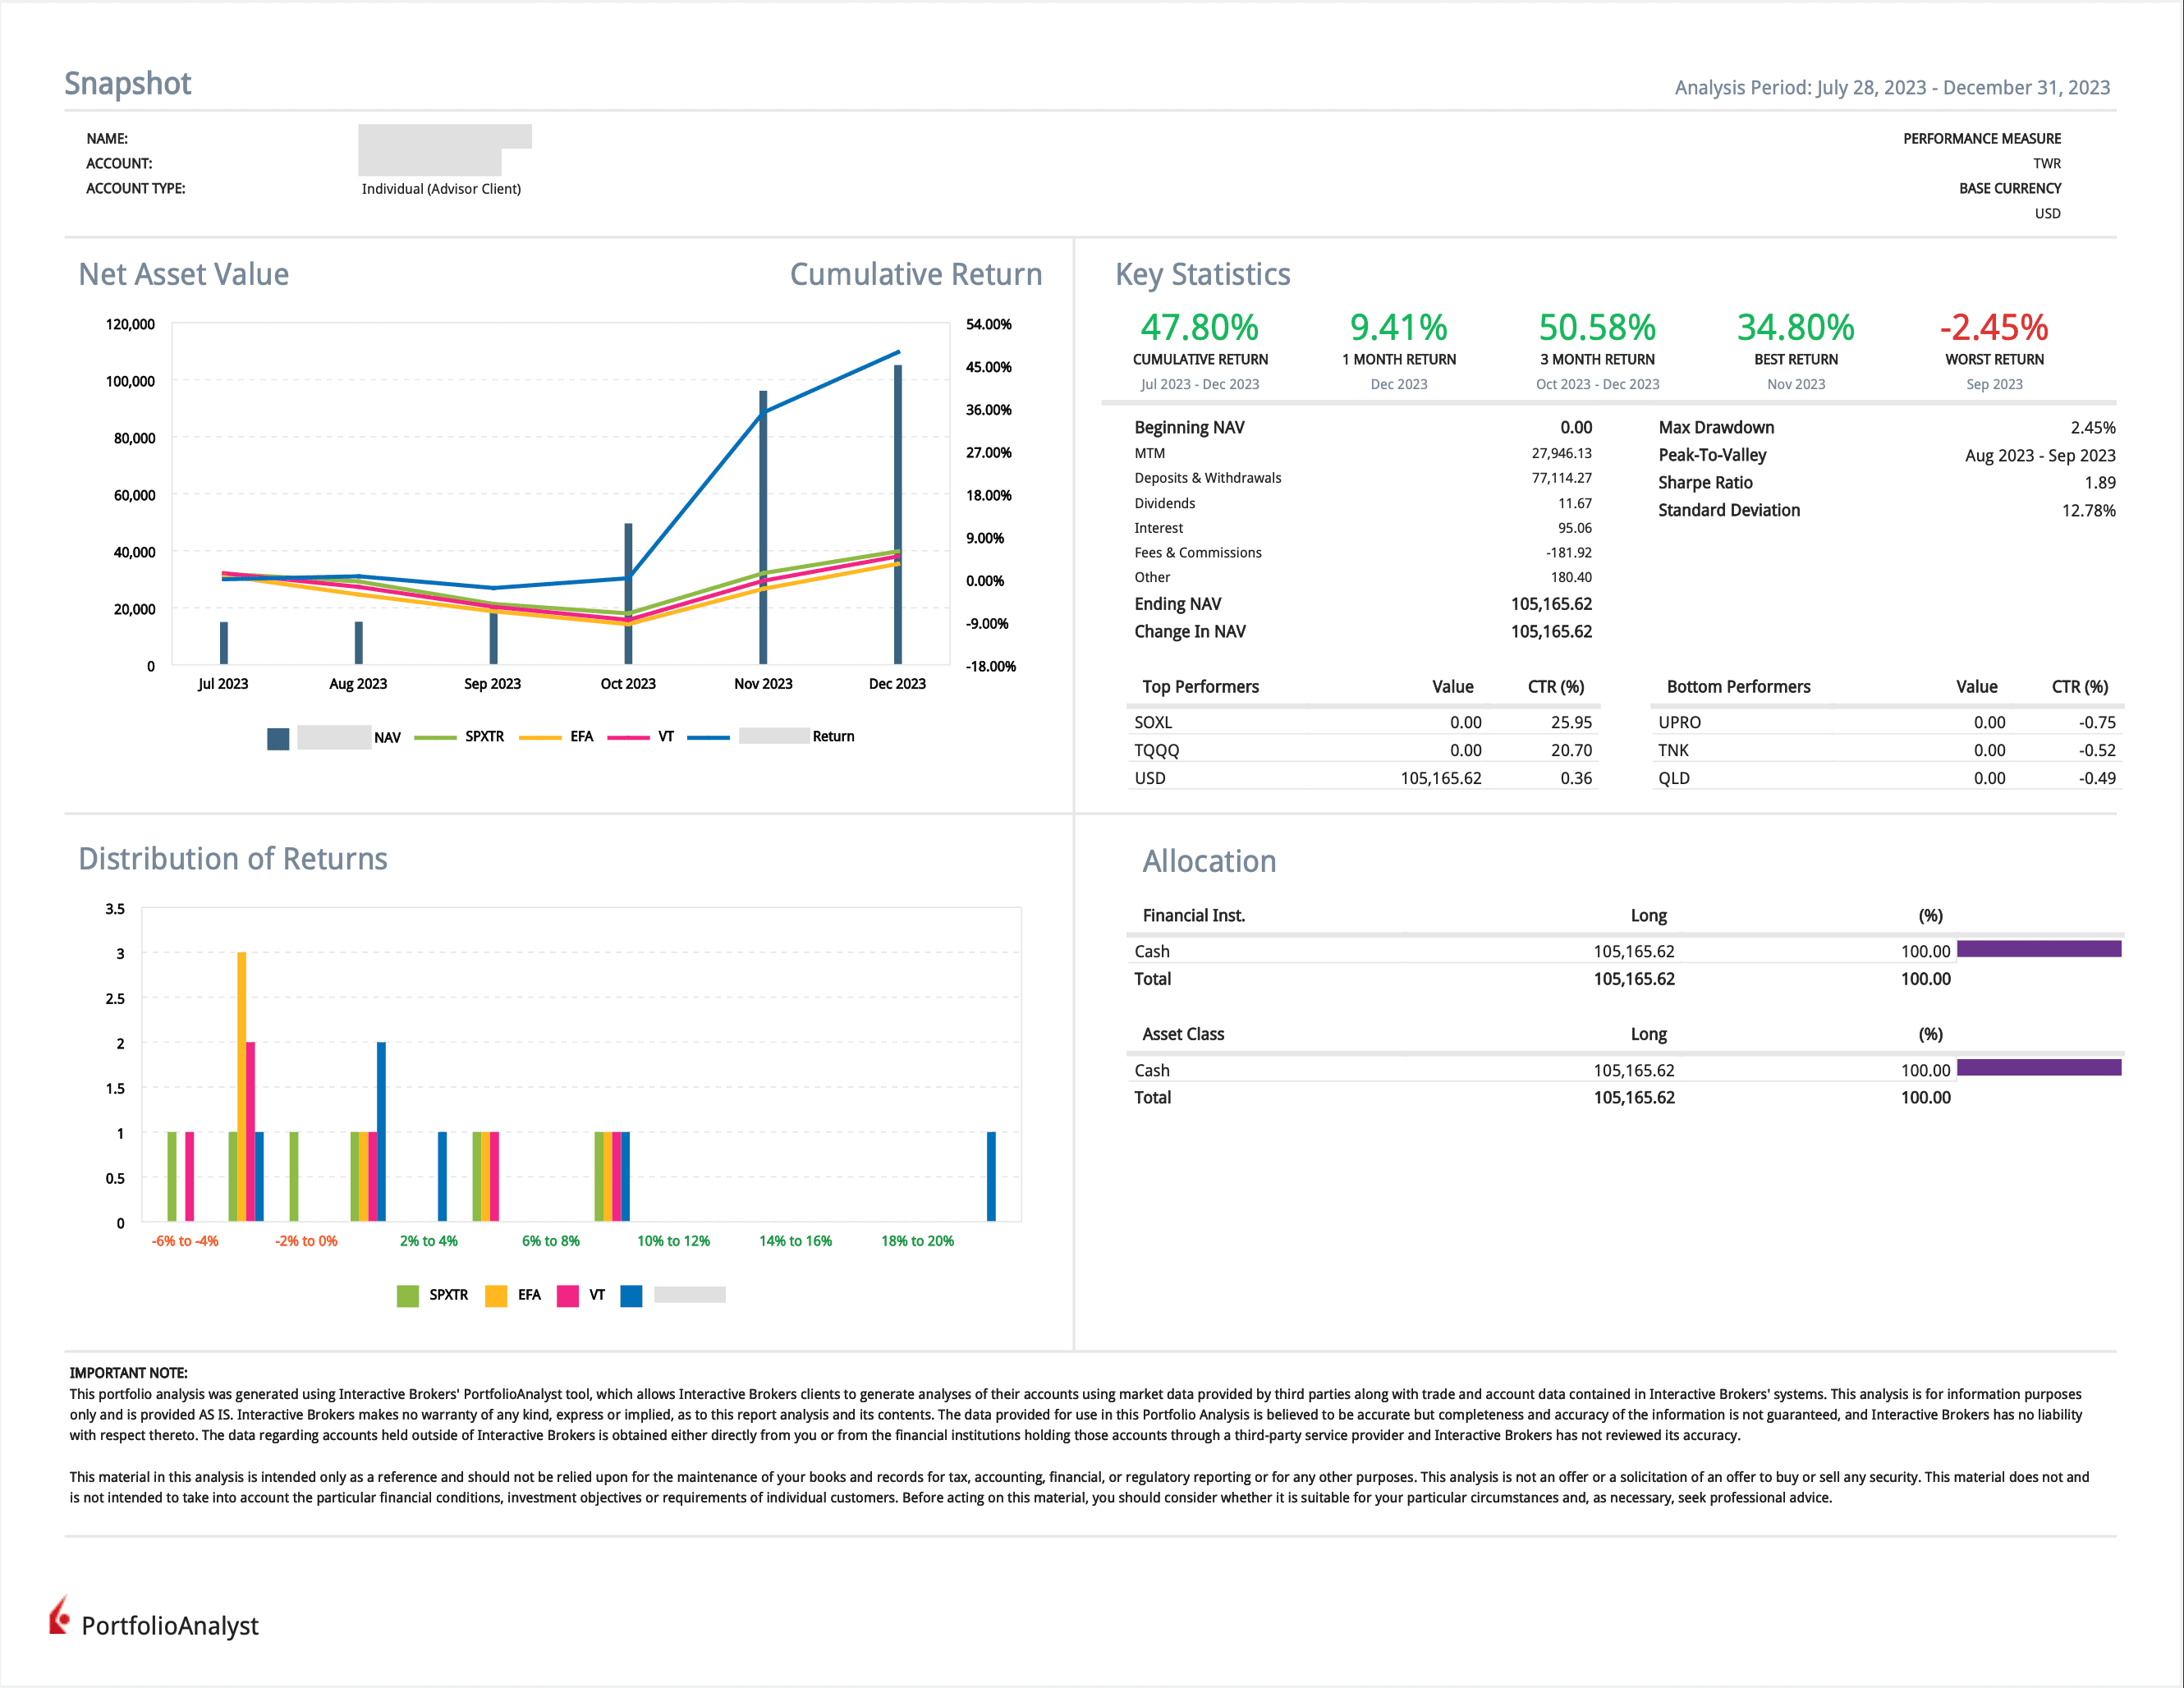2184x1688 pixels.
Task: Click the VT pink line legend marker
Action: click(628, 737)
